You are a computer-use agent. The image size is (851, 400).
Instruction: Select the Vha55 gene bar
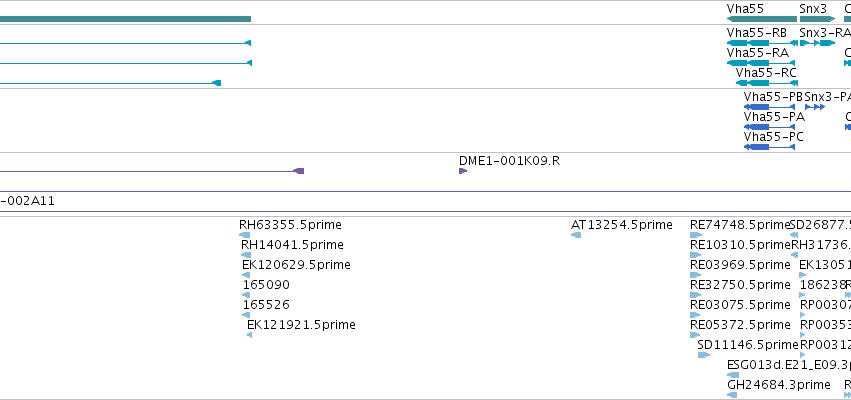[x=761, y=19]
